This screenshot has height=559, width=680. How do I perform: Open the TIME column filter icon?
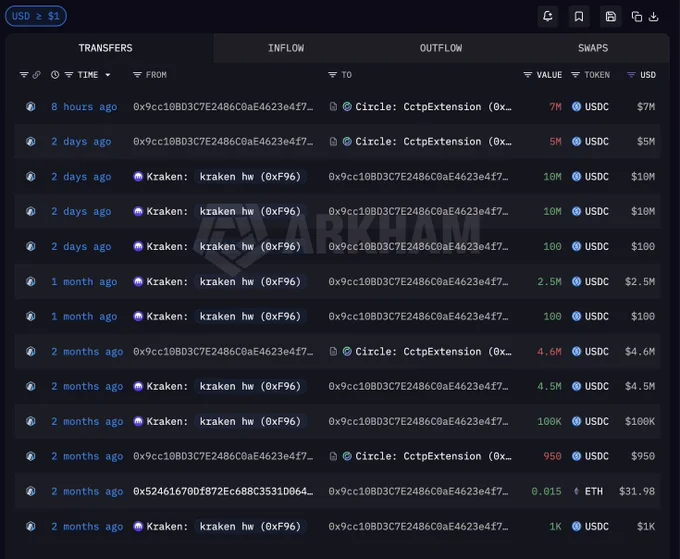69,75
